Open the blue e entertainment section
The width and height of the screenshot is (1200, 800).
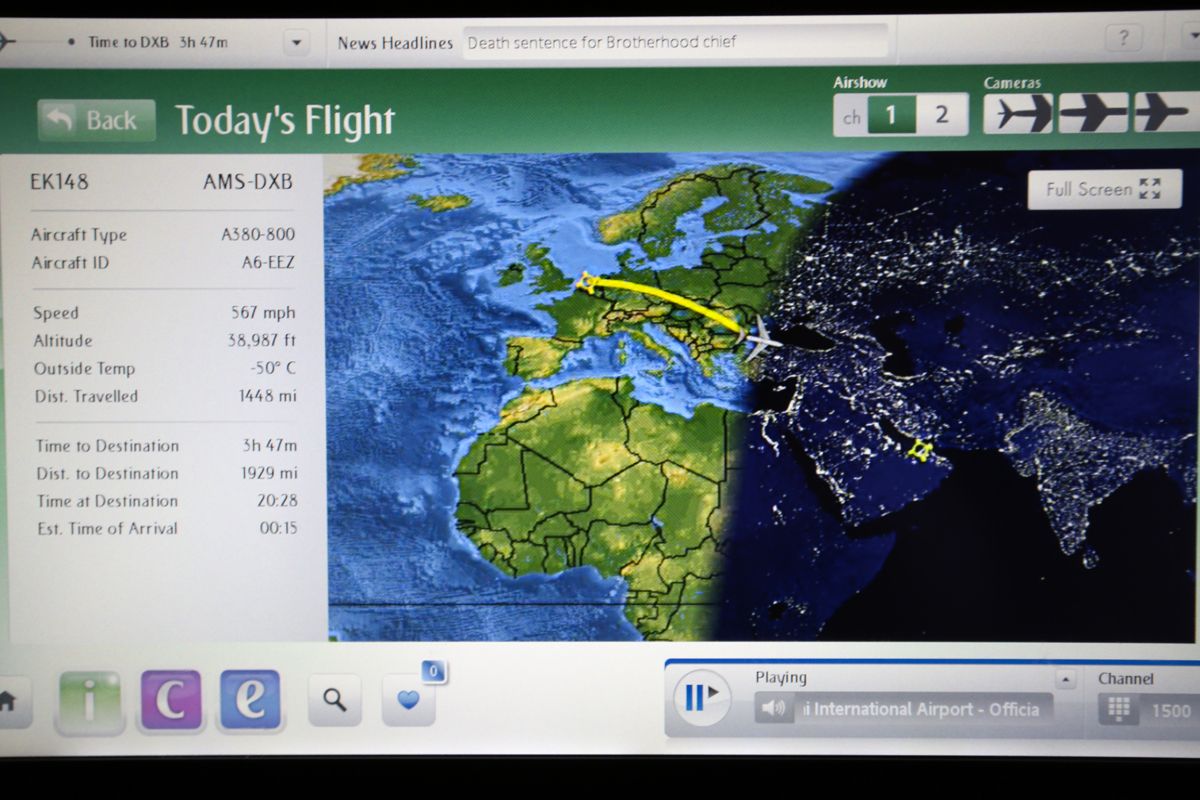tap(250, 700)
